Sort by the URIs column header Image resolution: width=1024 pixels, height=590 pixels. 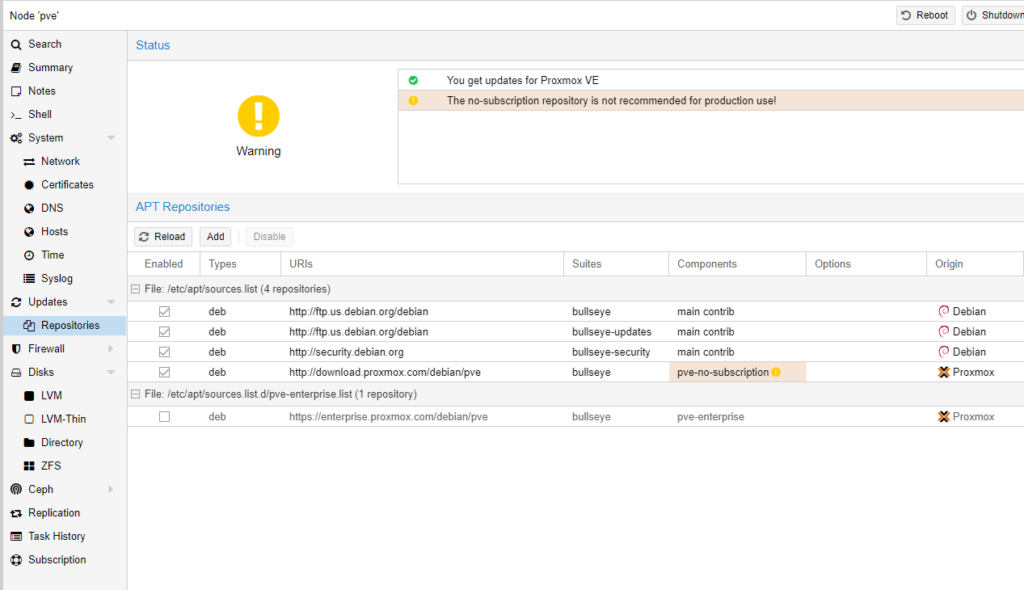(x=422, y=264)
